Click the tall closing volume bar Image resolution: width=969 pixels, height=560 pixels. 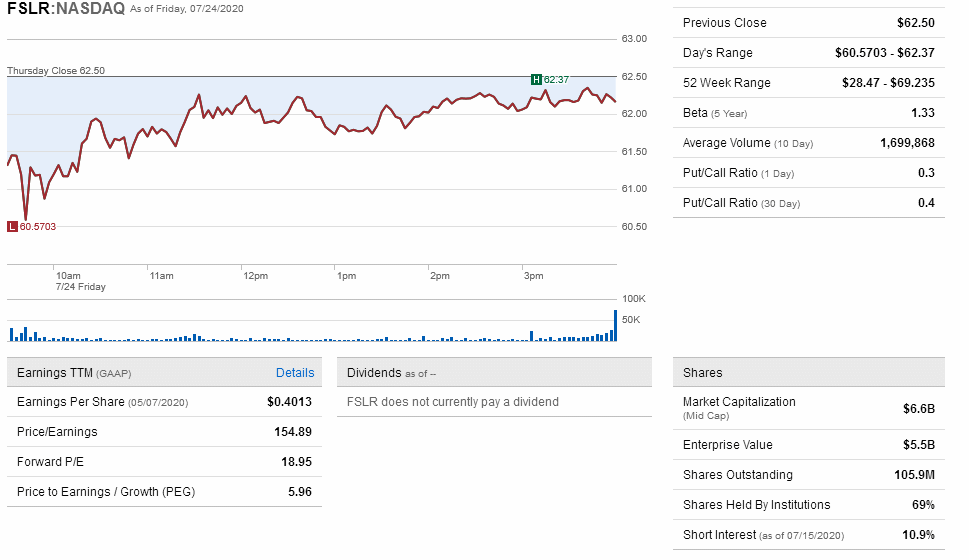click(616, 326)
